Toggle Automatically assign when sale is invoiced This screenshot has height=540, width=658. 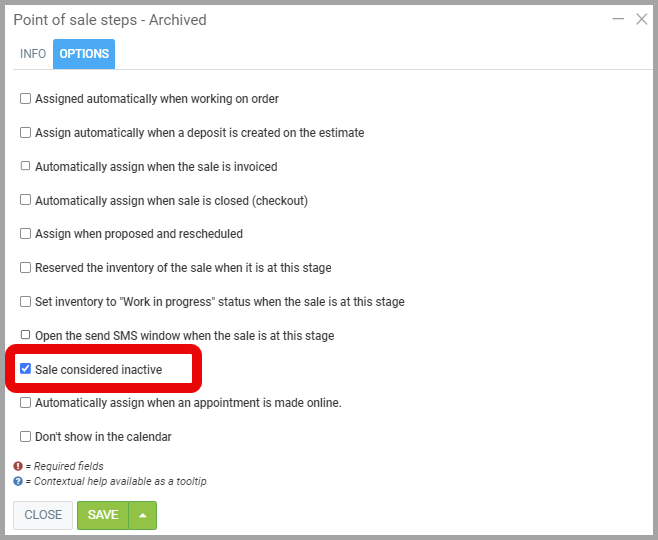(26, 166)
